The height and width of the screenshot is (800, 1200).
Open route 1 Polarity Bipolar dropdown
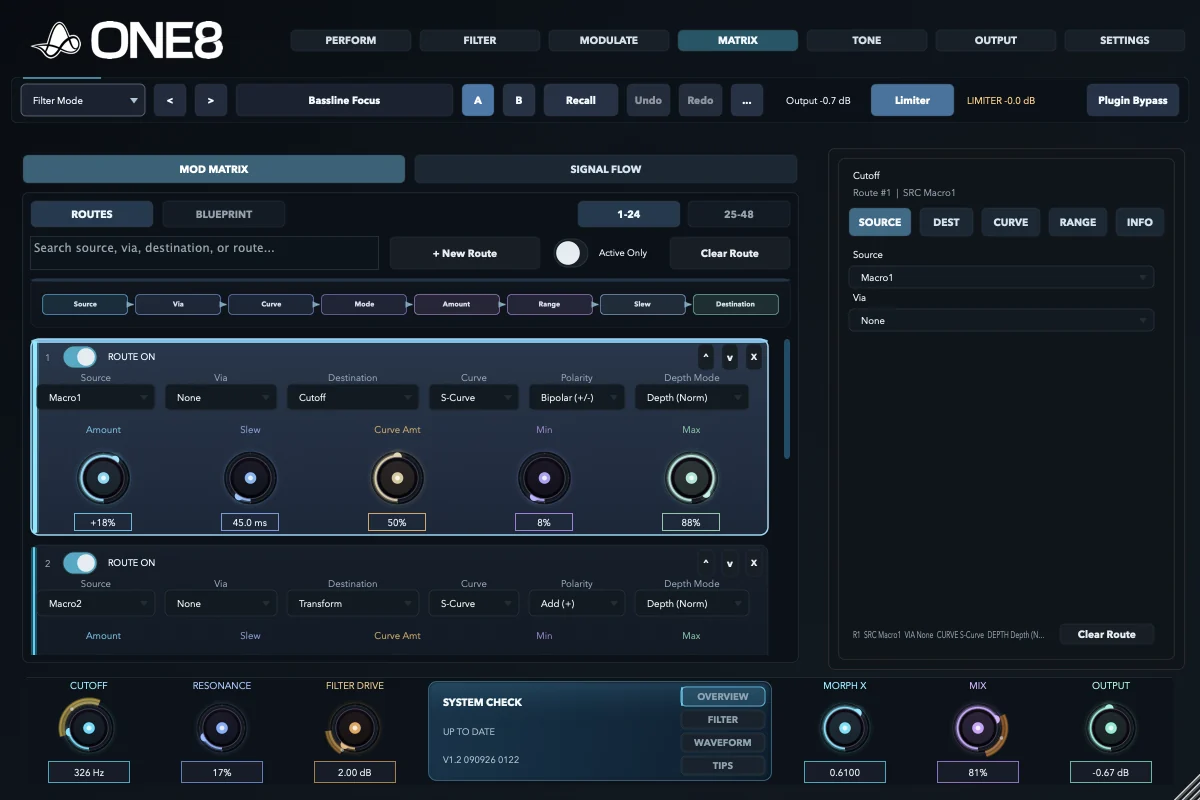tap(577, 398)
